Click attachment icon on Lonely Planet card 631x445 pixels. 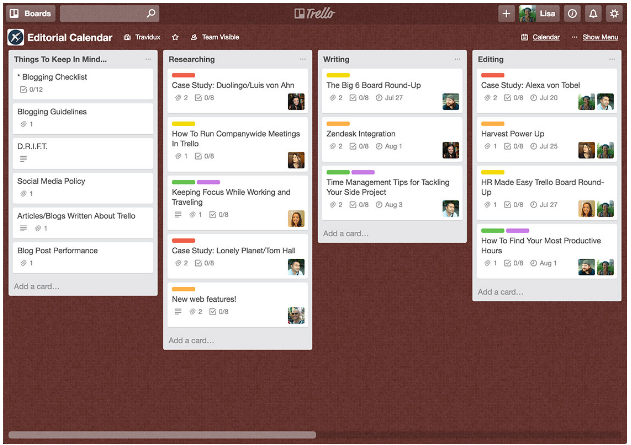[x=178, y=263]
